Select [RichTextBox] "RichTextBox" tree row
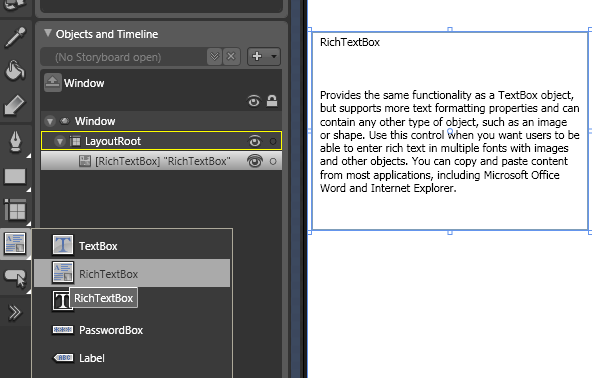Image resolution: width=592 pixels, height=378 pixels. pos(161,161)
